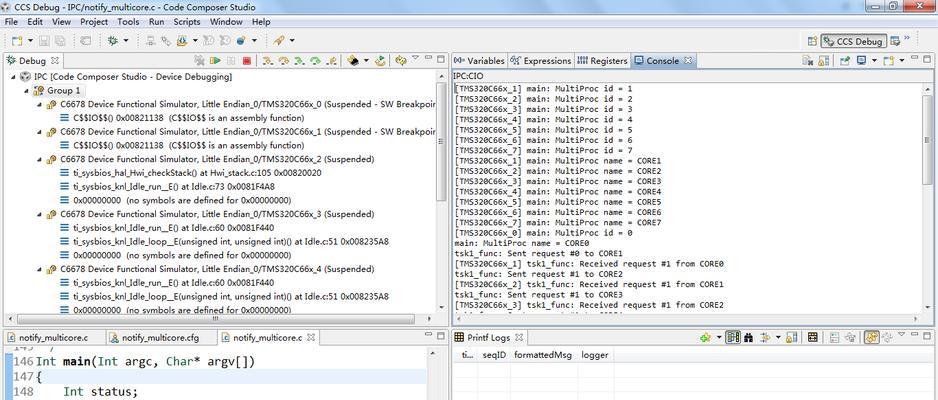The height and width of the screenshot is (400, 938).
Task: Open dropdown beside the CPU Reset chip icon
Action: point(366,60)
